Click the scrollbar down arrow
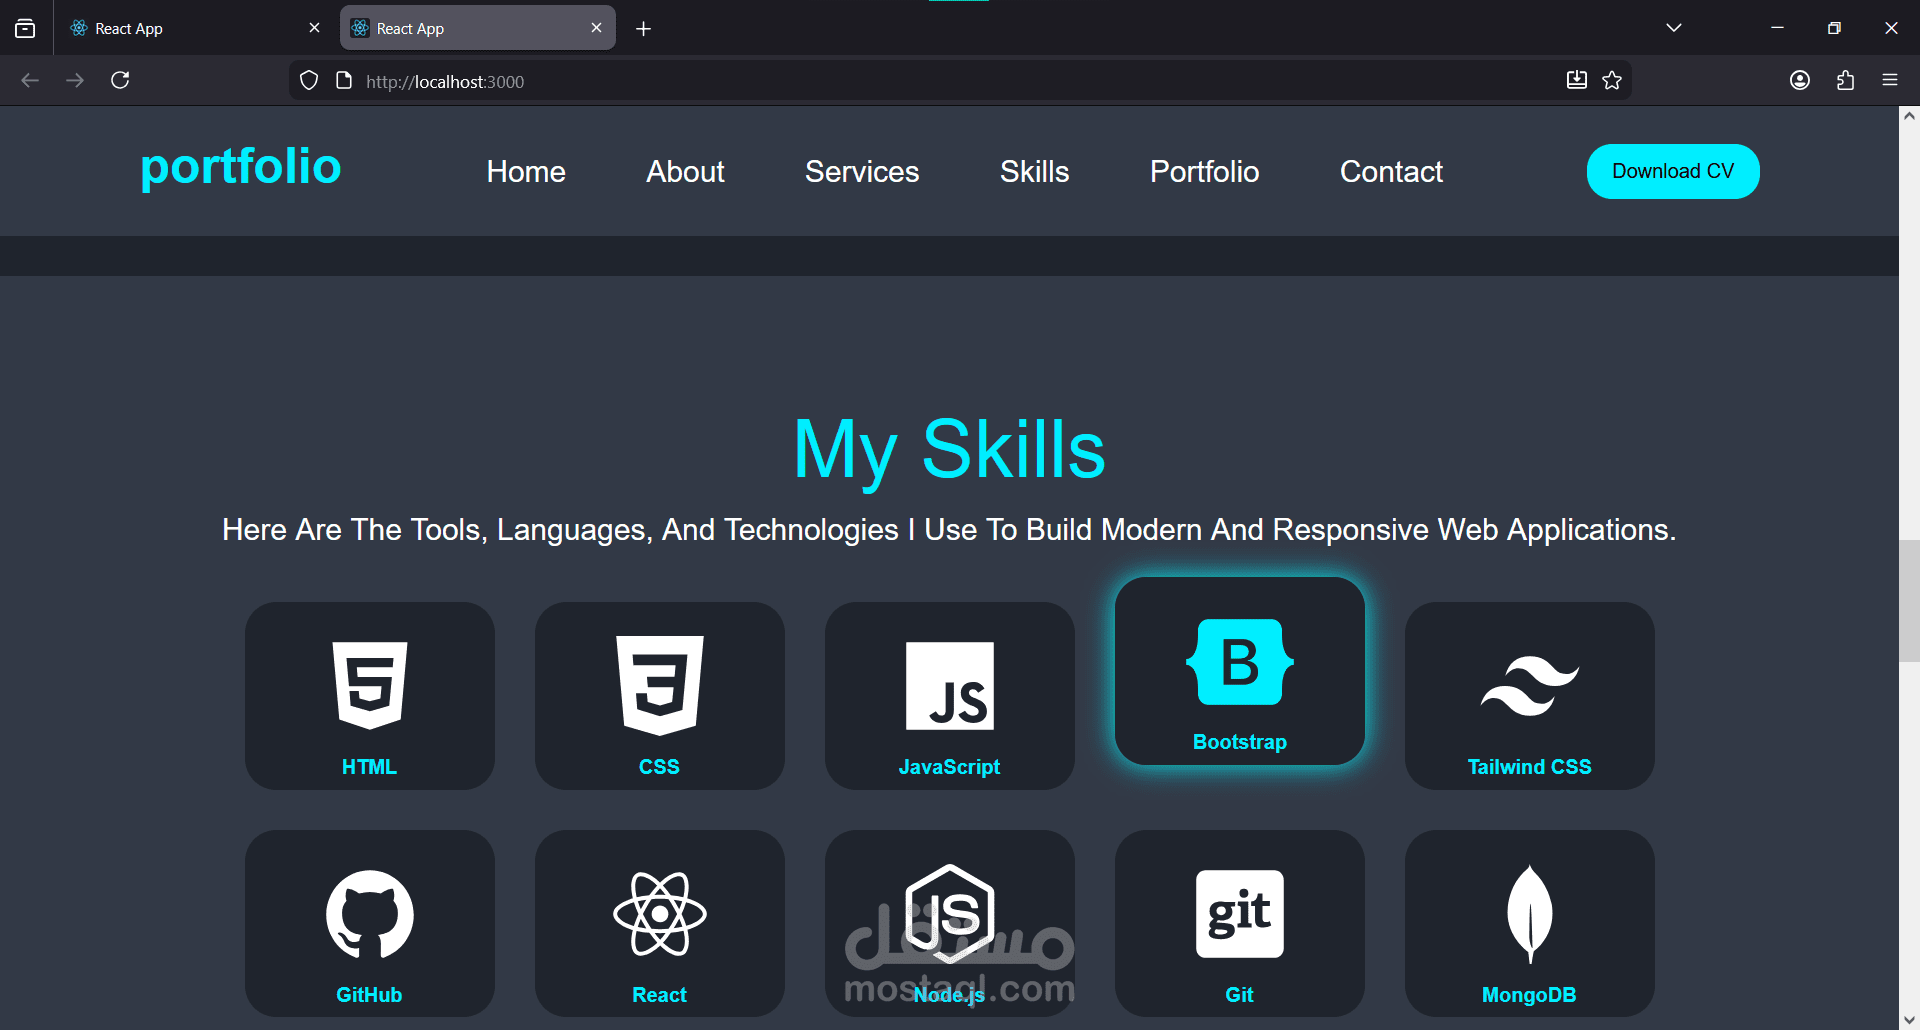 1909,1020
